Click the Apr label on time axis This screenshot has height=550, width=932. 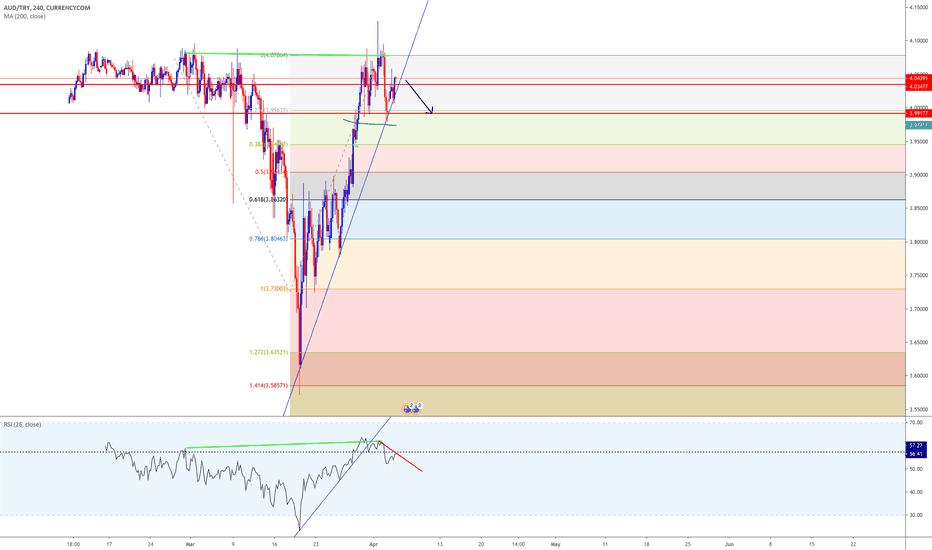[x=373, y=544]
